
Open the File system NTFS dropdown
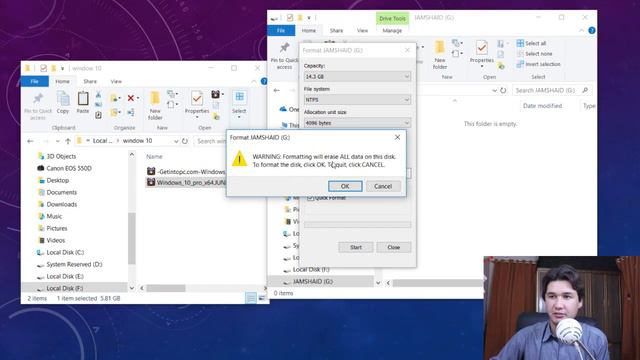click(357, 100)
